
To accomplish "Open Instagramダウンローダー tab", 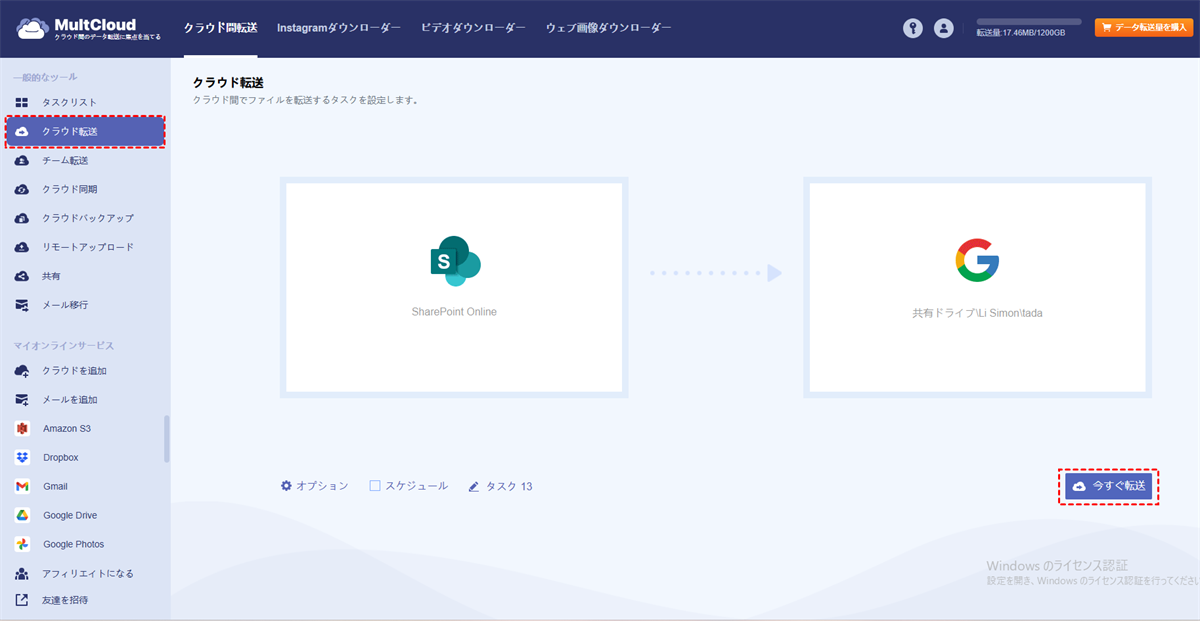I will 339,28.
